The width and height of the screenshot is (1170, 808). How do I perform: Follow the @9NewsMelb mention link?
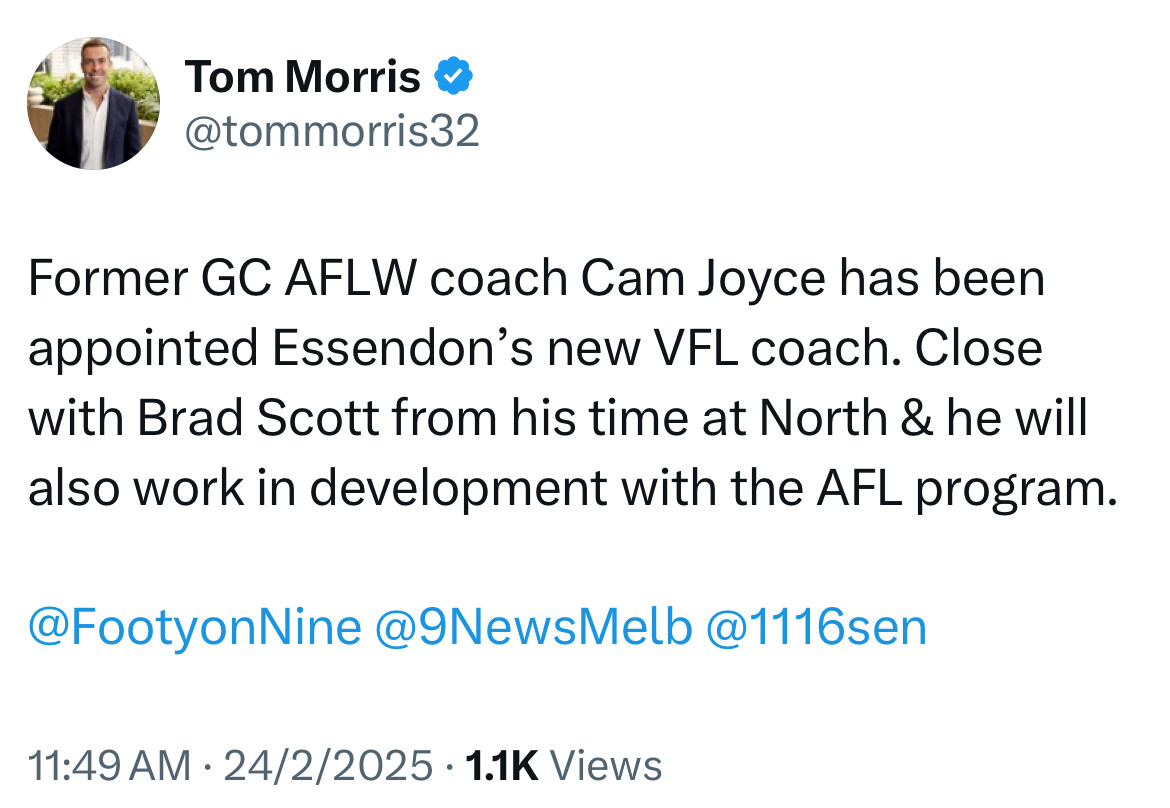[533, 627]
